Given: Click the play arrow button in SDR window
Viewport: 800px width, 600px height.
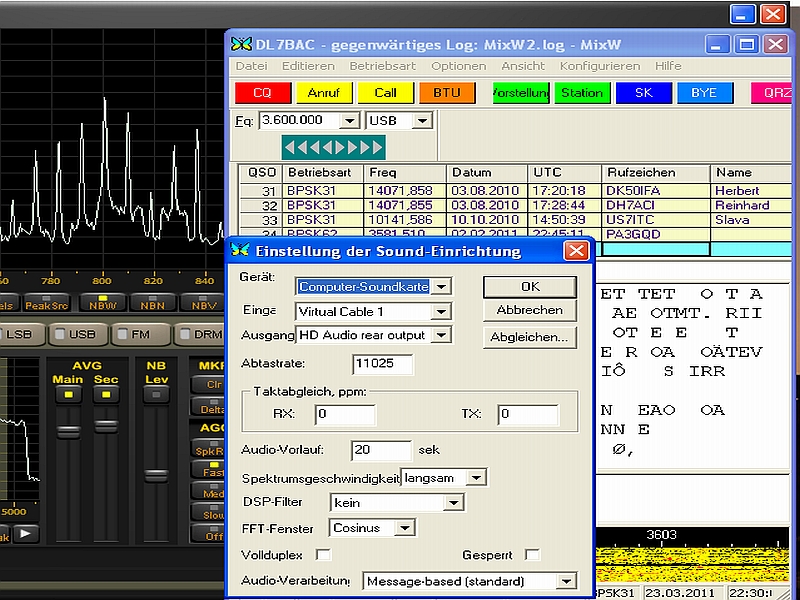Looking at the screenshot, I should (x=26, y=534).
